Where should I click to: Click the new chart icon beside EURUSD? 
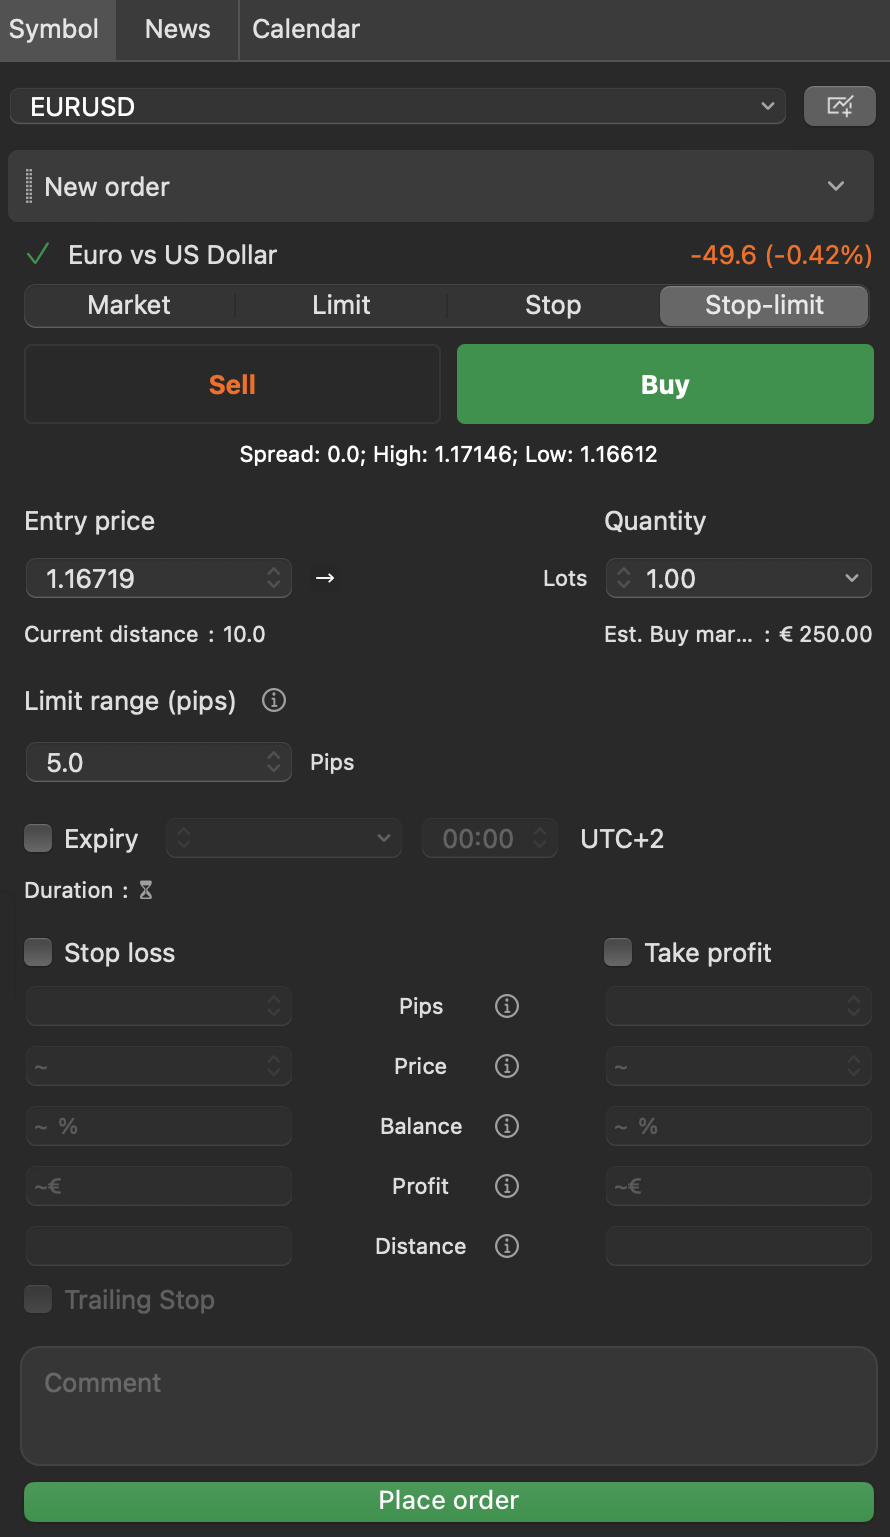pos(839,106)
